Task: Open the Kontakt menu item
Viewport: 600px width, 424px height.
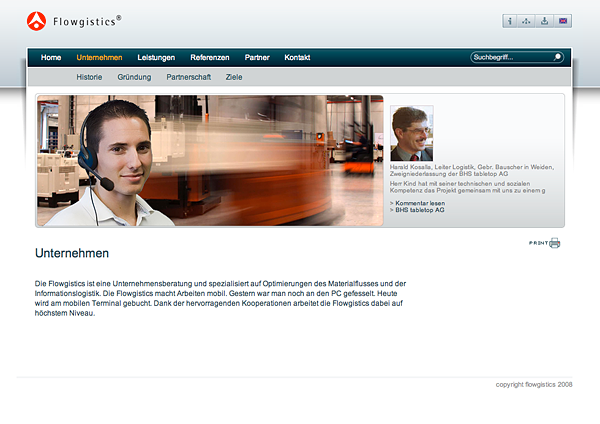Action: pyautogui.click(x=298, y=58)
